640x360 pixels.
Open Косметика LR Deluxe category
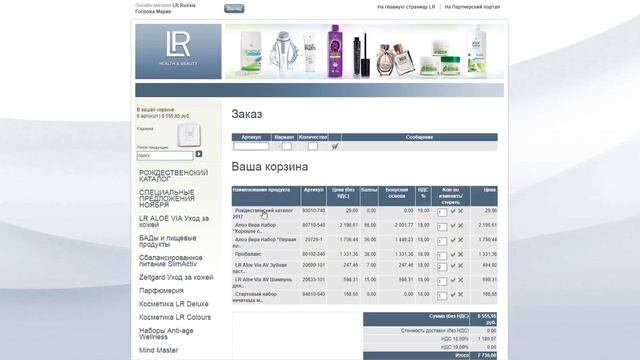(x=173, y=304)
